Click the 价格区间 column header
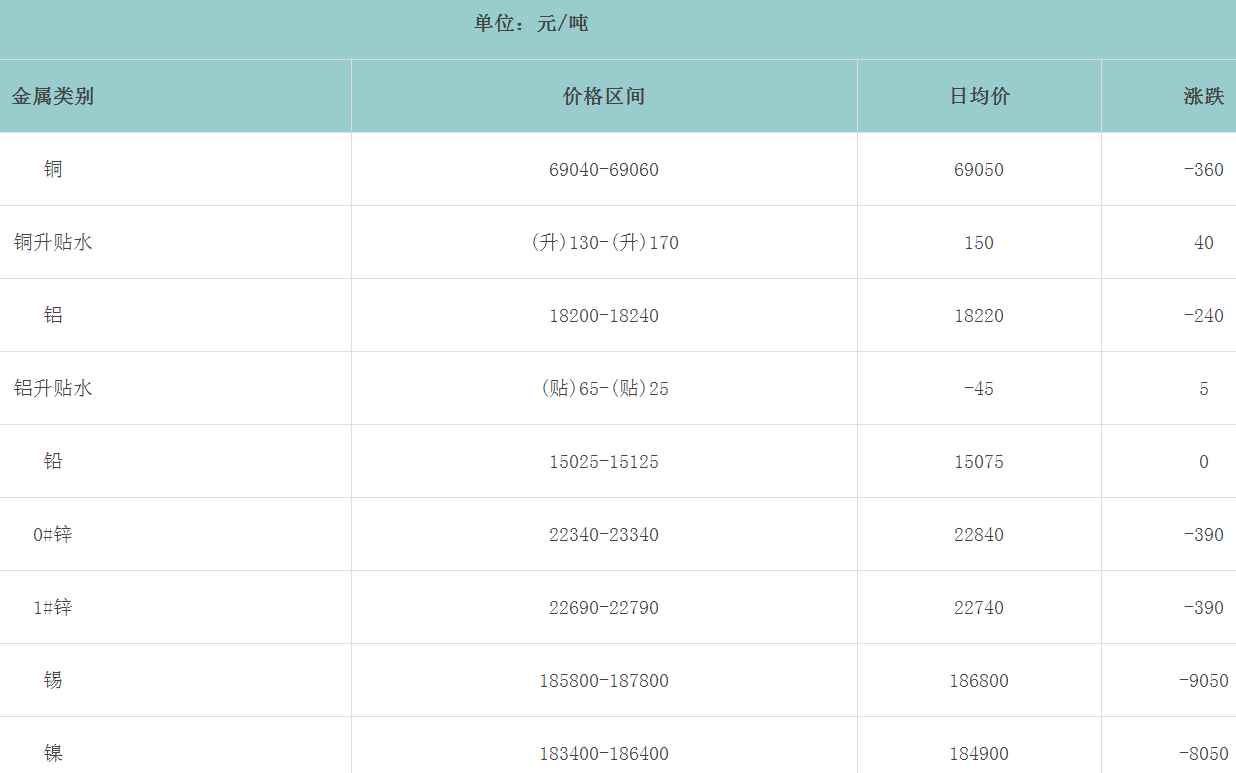 [x=604, y=96]
